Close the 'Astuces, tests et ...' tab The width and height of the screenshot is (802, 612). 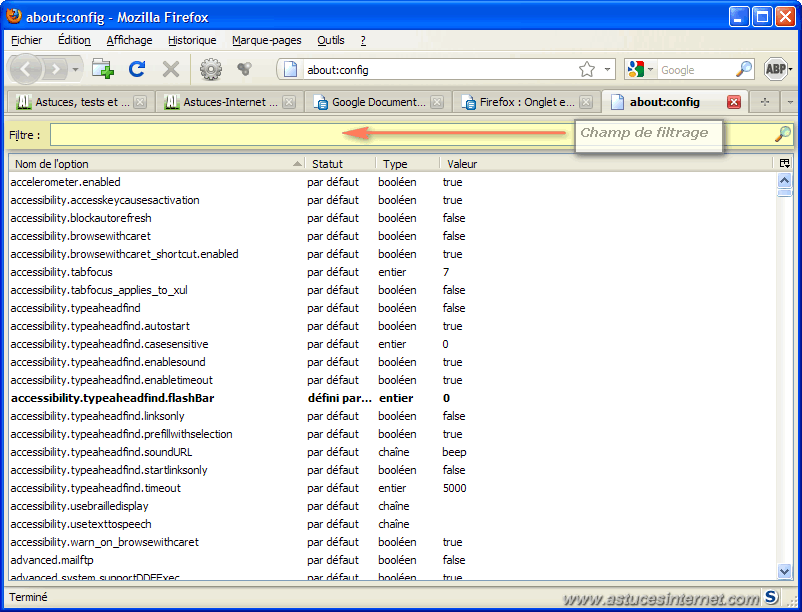[x=140, y=102]
